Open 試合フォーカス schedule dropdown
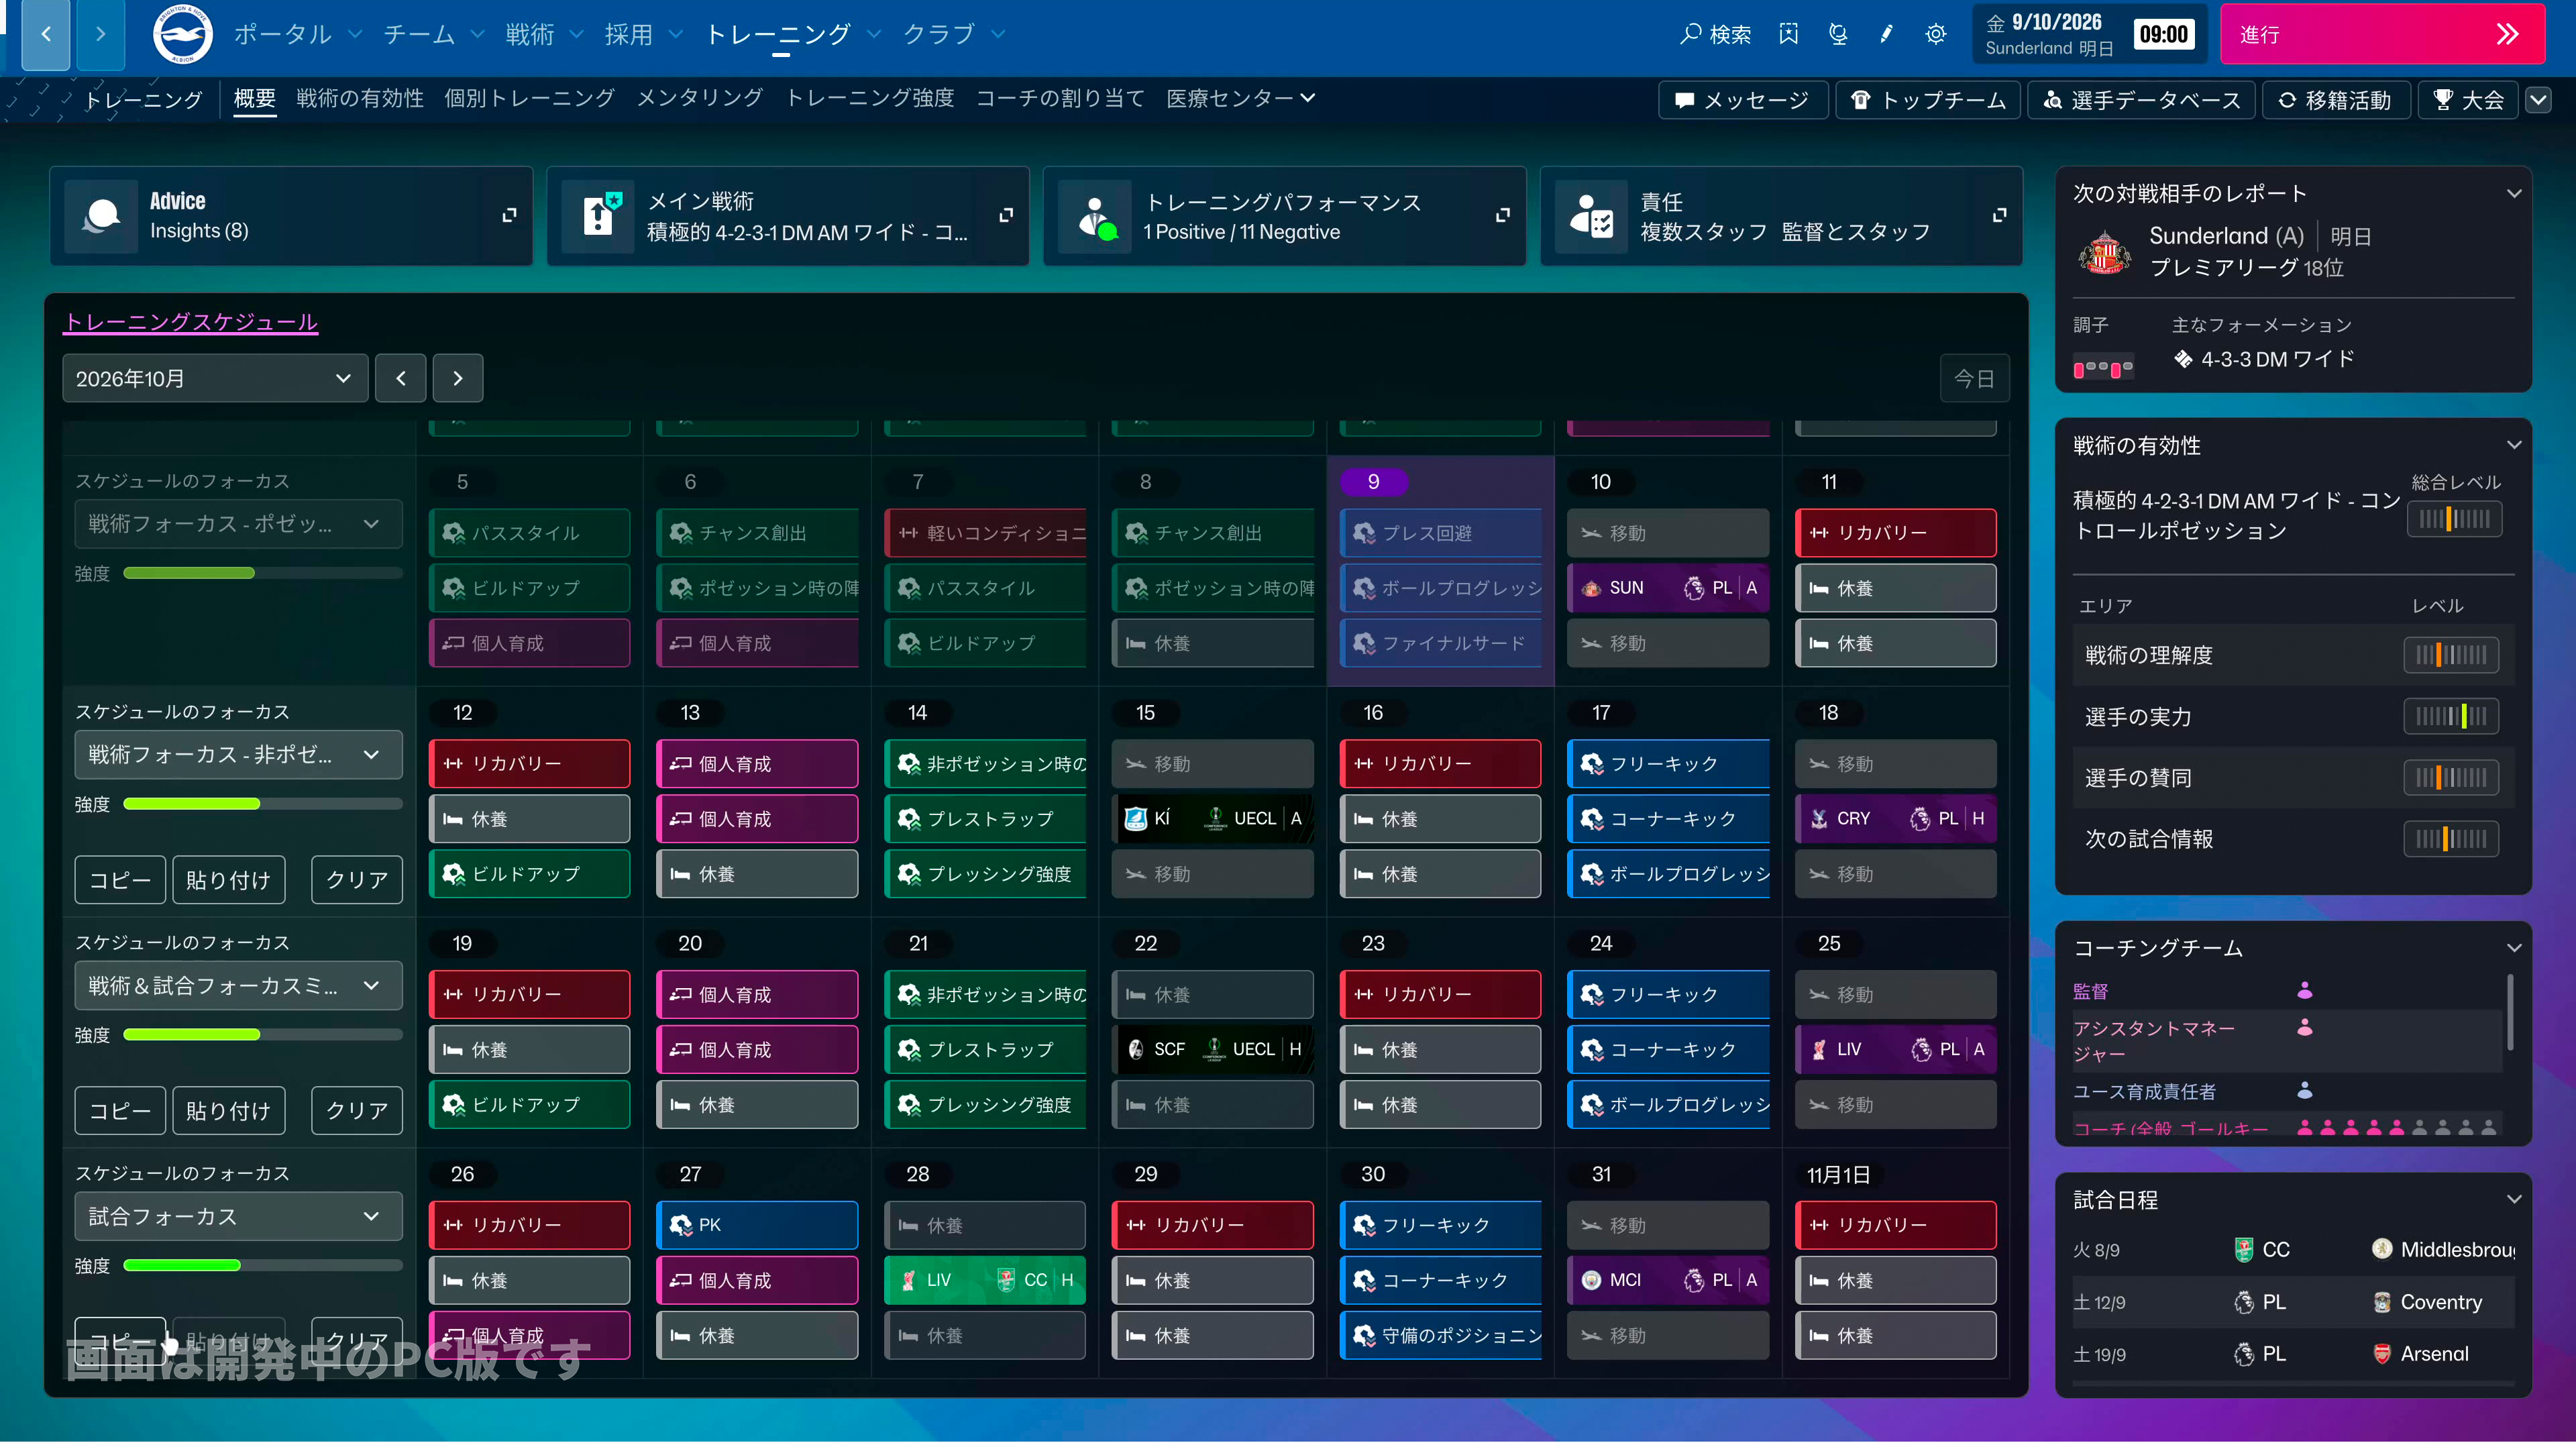Image resolution: width=2576 pixels, height=1449 pixels. pyautogui.click(x=238, y=1216)
